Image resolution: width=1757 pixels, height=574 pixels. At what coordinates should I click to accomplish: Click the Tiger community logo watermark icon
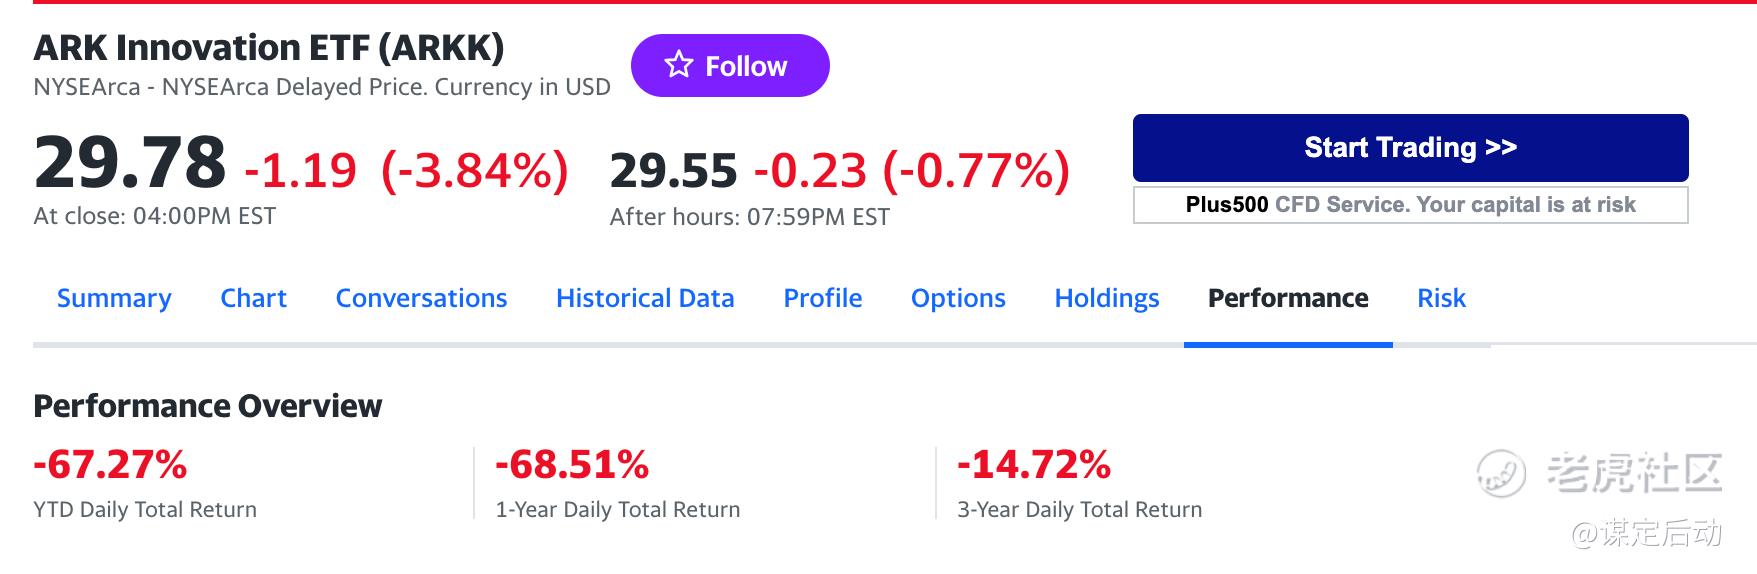click(x=1502, y=474)
